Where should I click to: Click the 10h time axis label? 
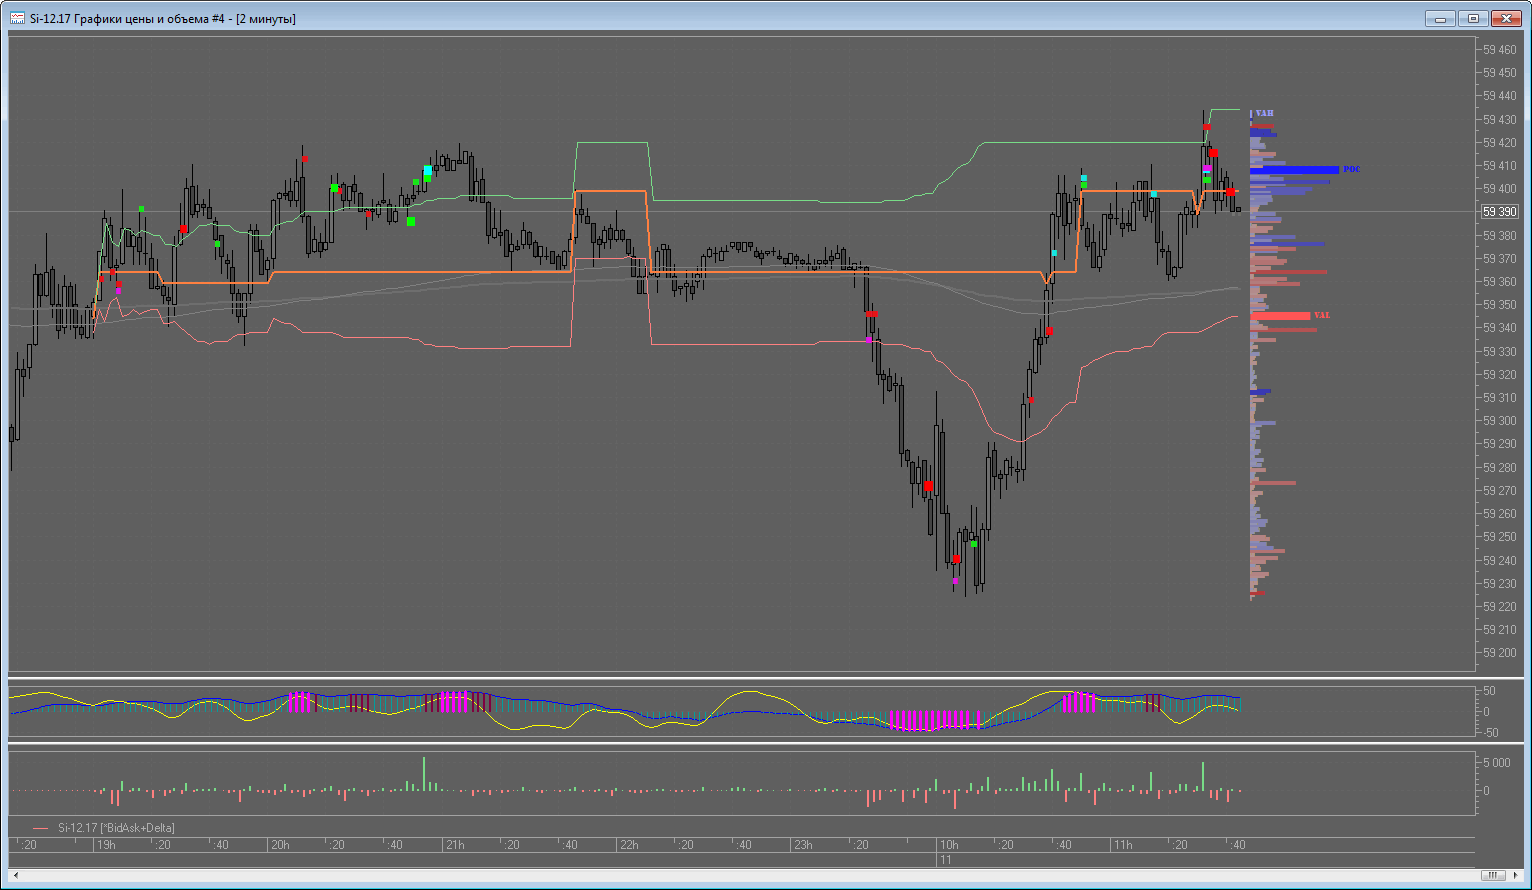coord(949,845)
